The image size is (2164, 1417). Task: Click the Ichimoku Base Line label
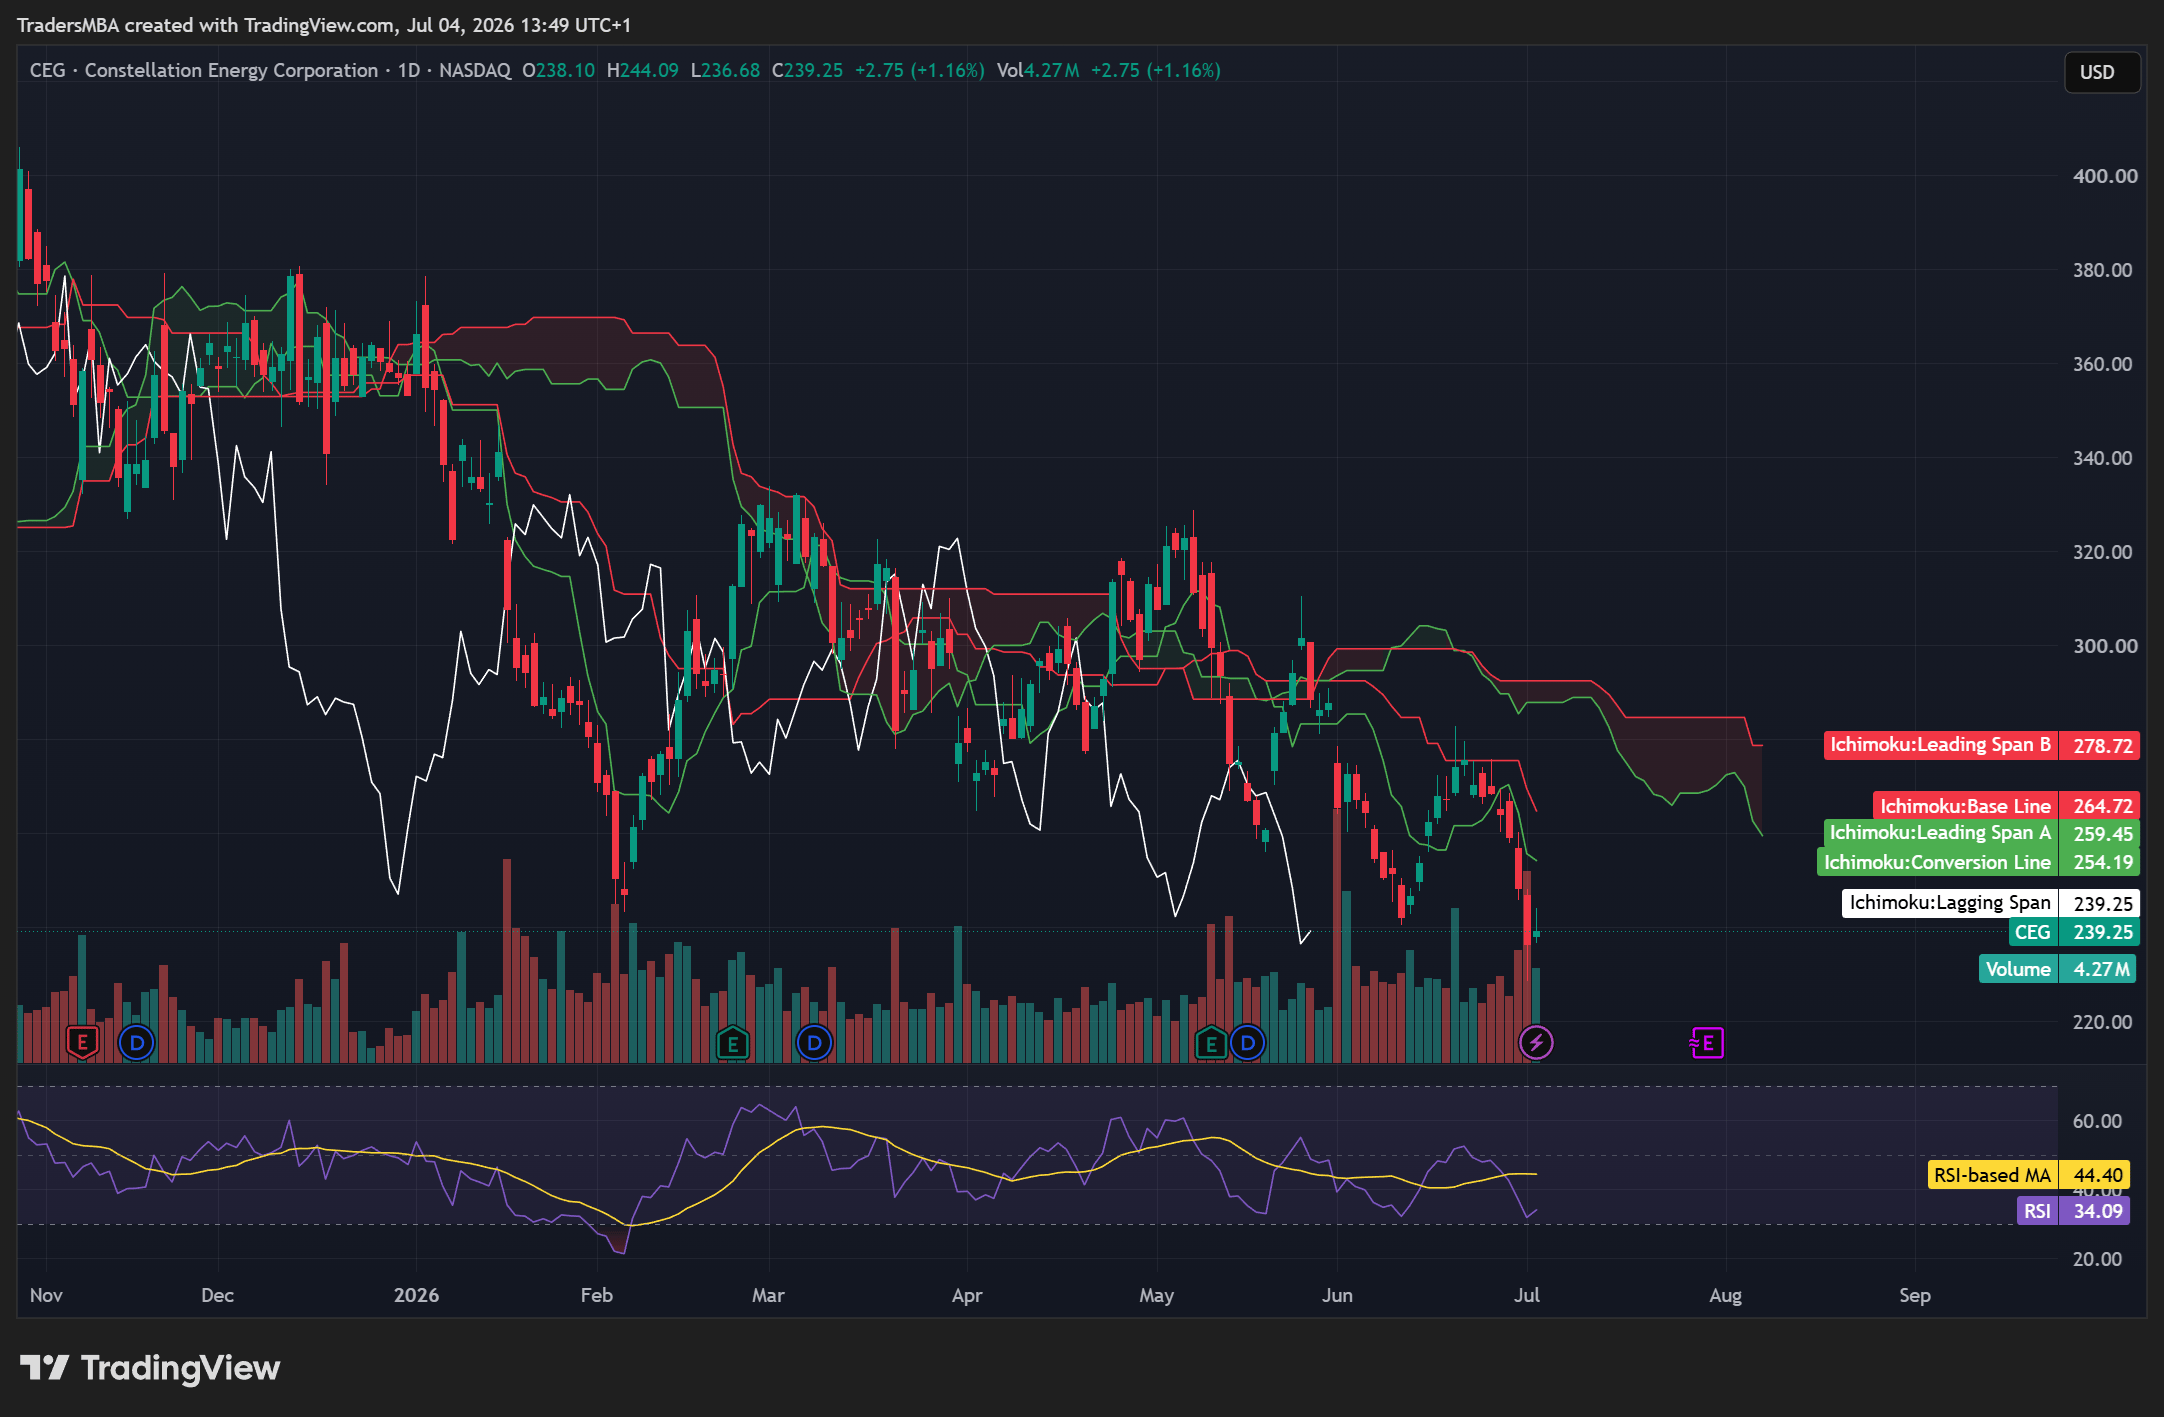(x=2006, y=806)
